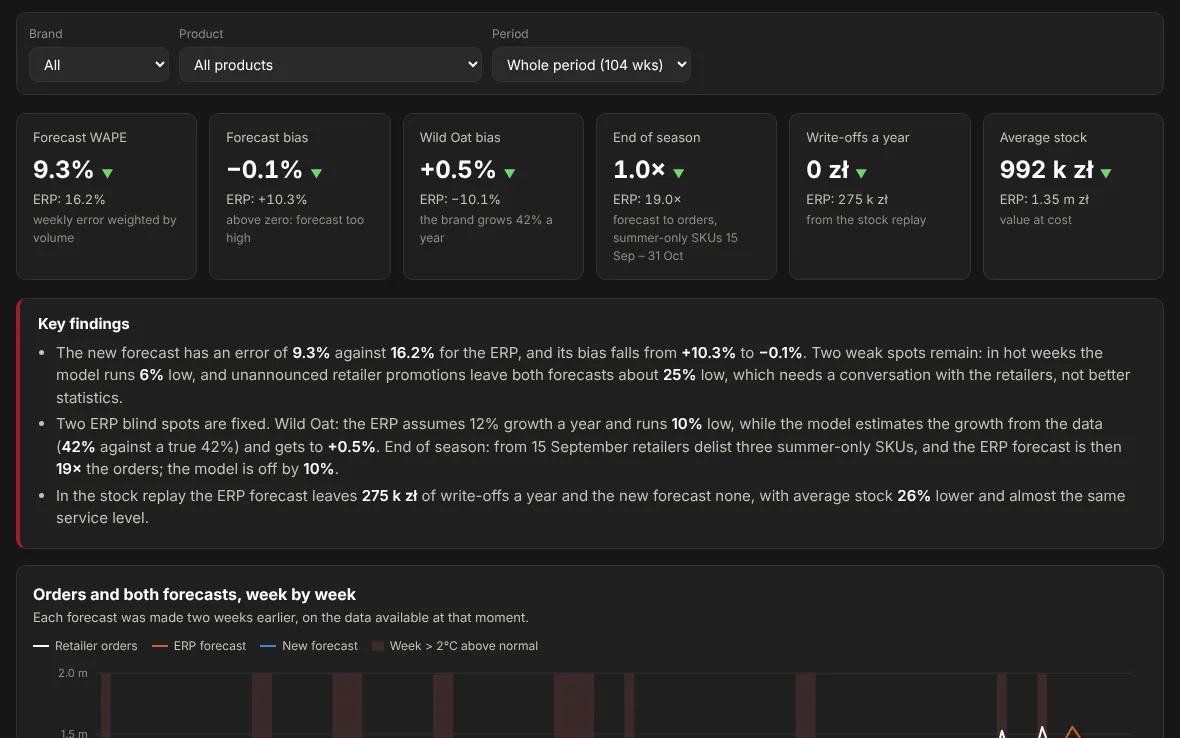
Task: Click the ERP forecast legend line marker
Action: pyautogui.click(x=160, y=645)
